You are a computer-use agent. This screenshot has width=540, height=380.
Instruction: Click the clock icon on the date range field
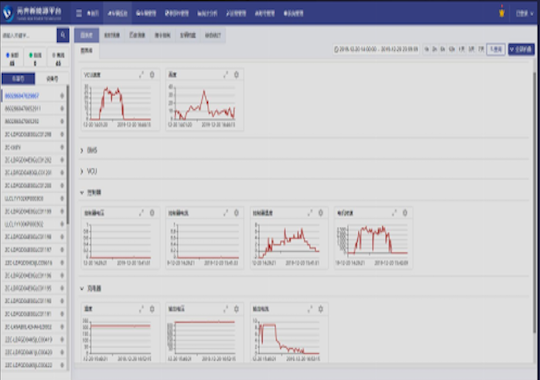pos(336,49)
